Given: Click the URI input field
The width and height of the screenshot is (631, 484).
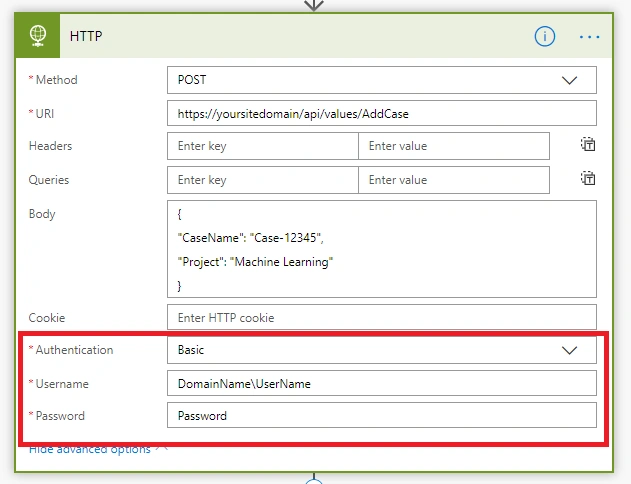Looking at the screenshot, I should click(x=381, y=113).
